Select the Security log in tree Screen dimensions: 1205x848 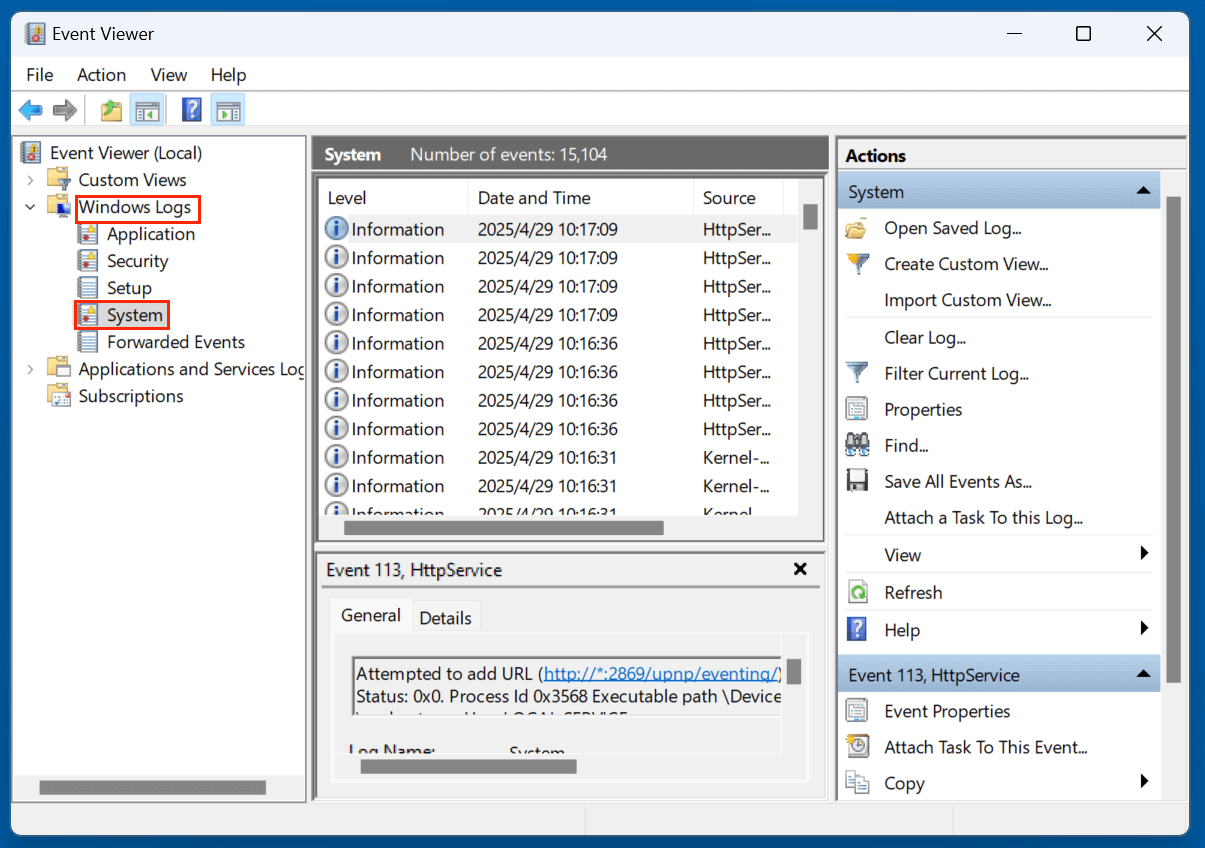tap(137, 261)
